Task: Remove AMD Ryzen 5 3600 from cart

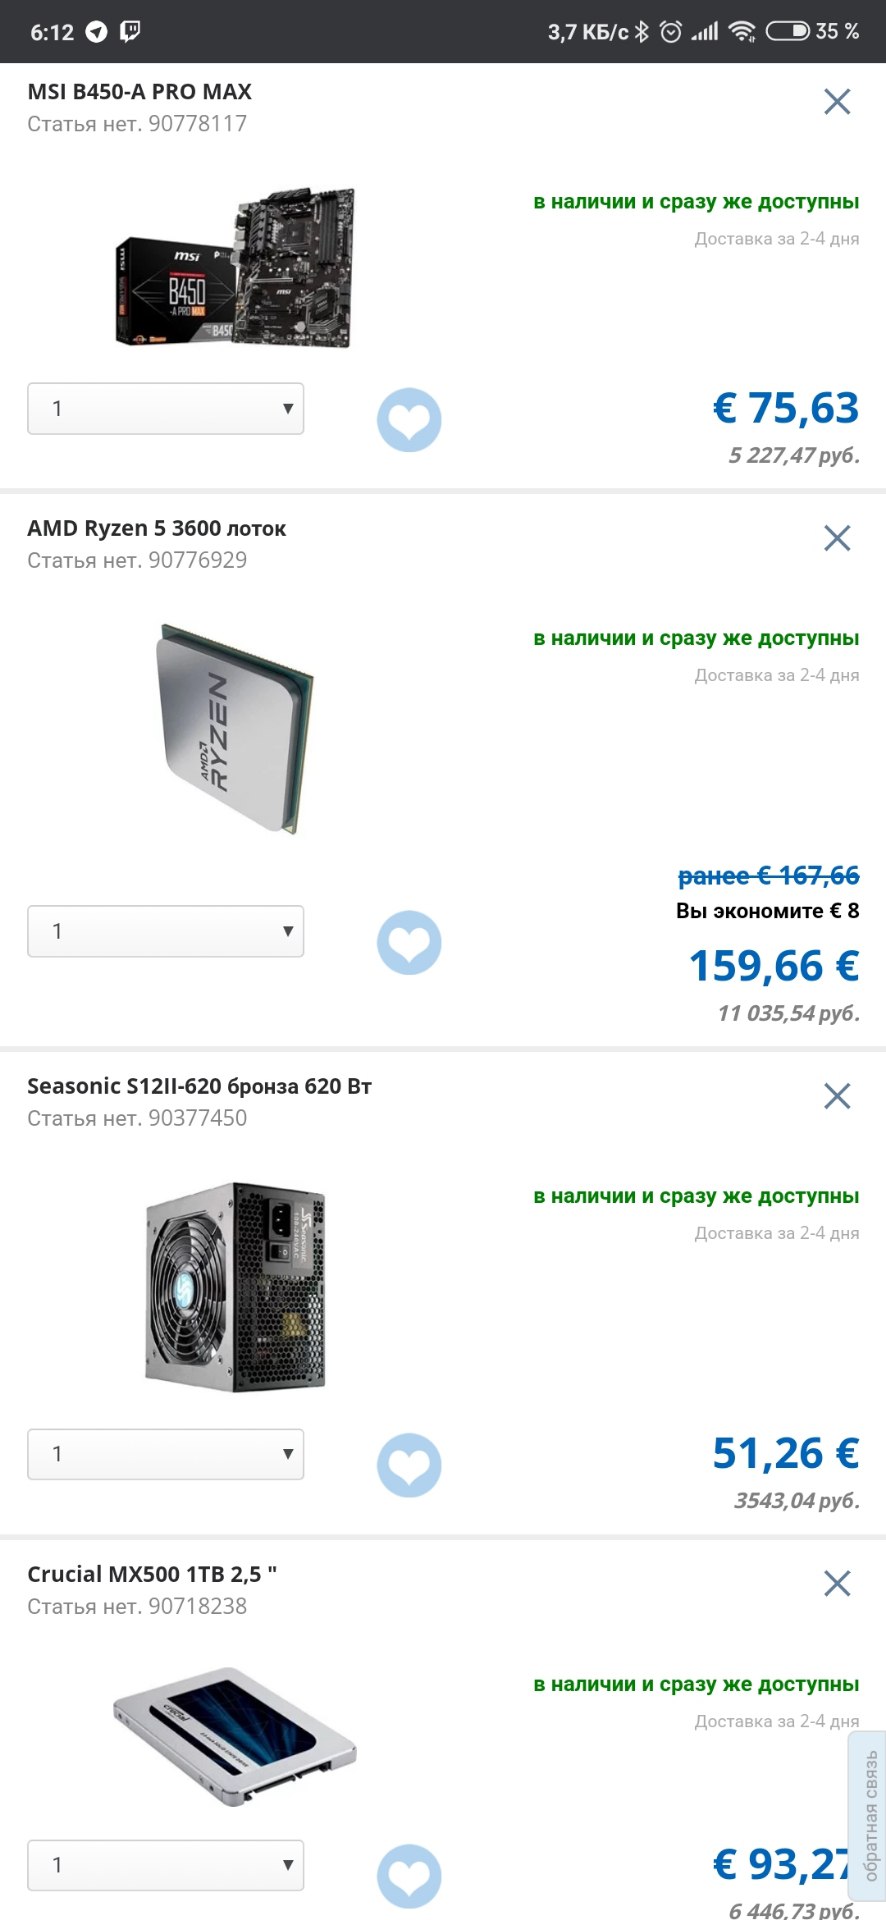Action: [837, 538]
